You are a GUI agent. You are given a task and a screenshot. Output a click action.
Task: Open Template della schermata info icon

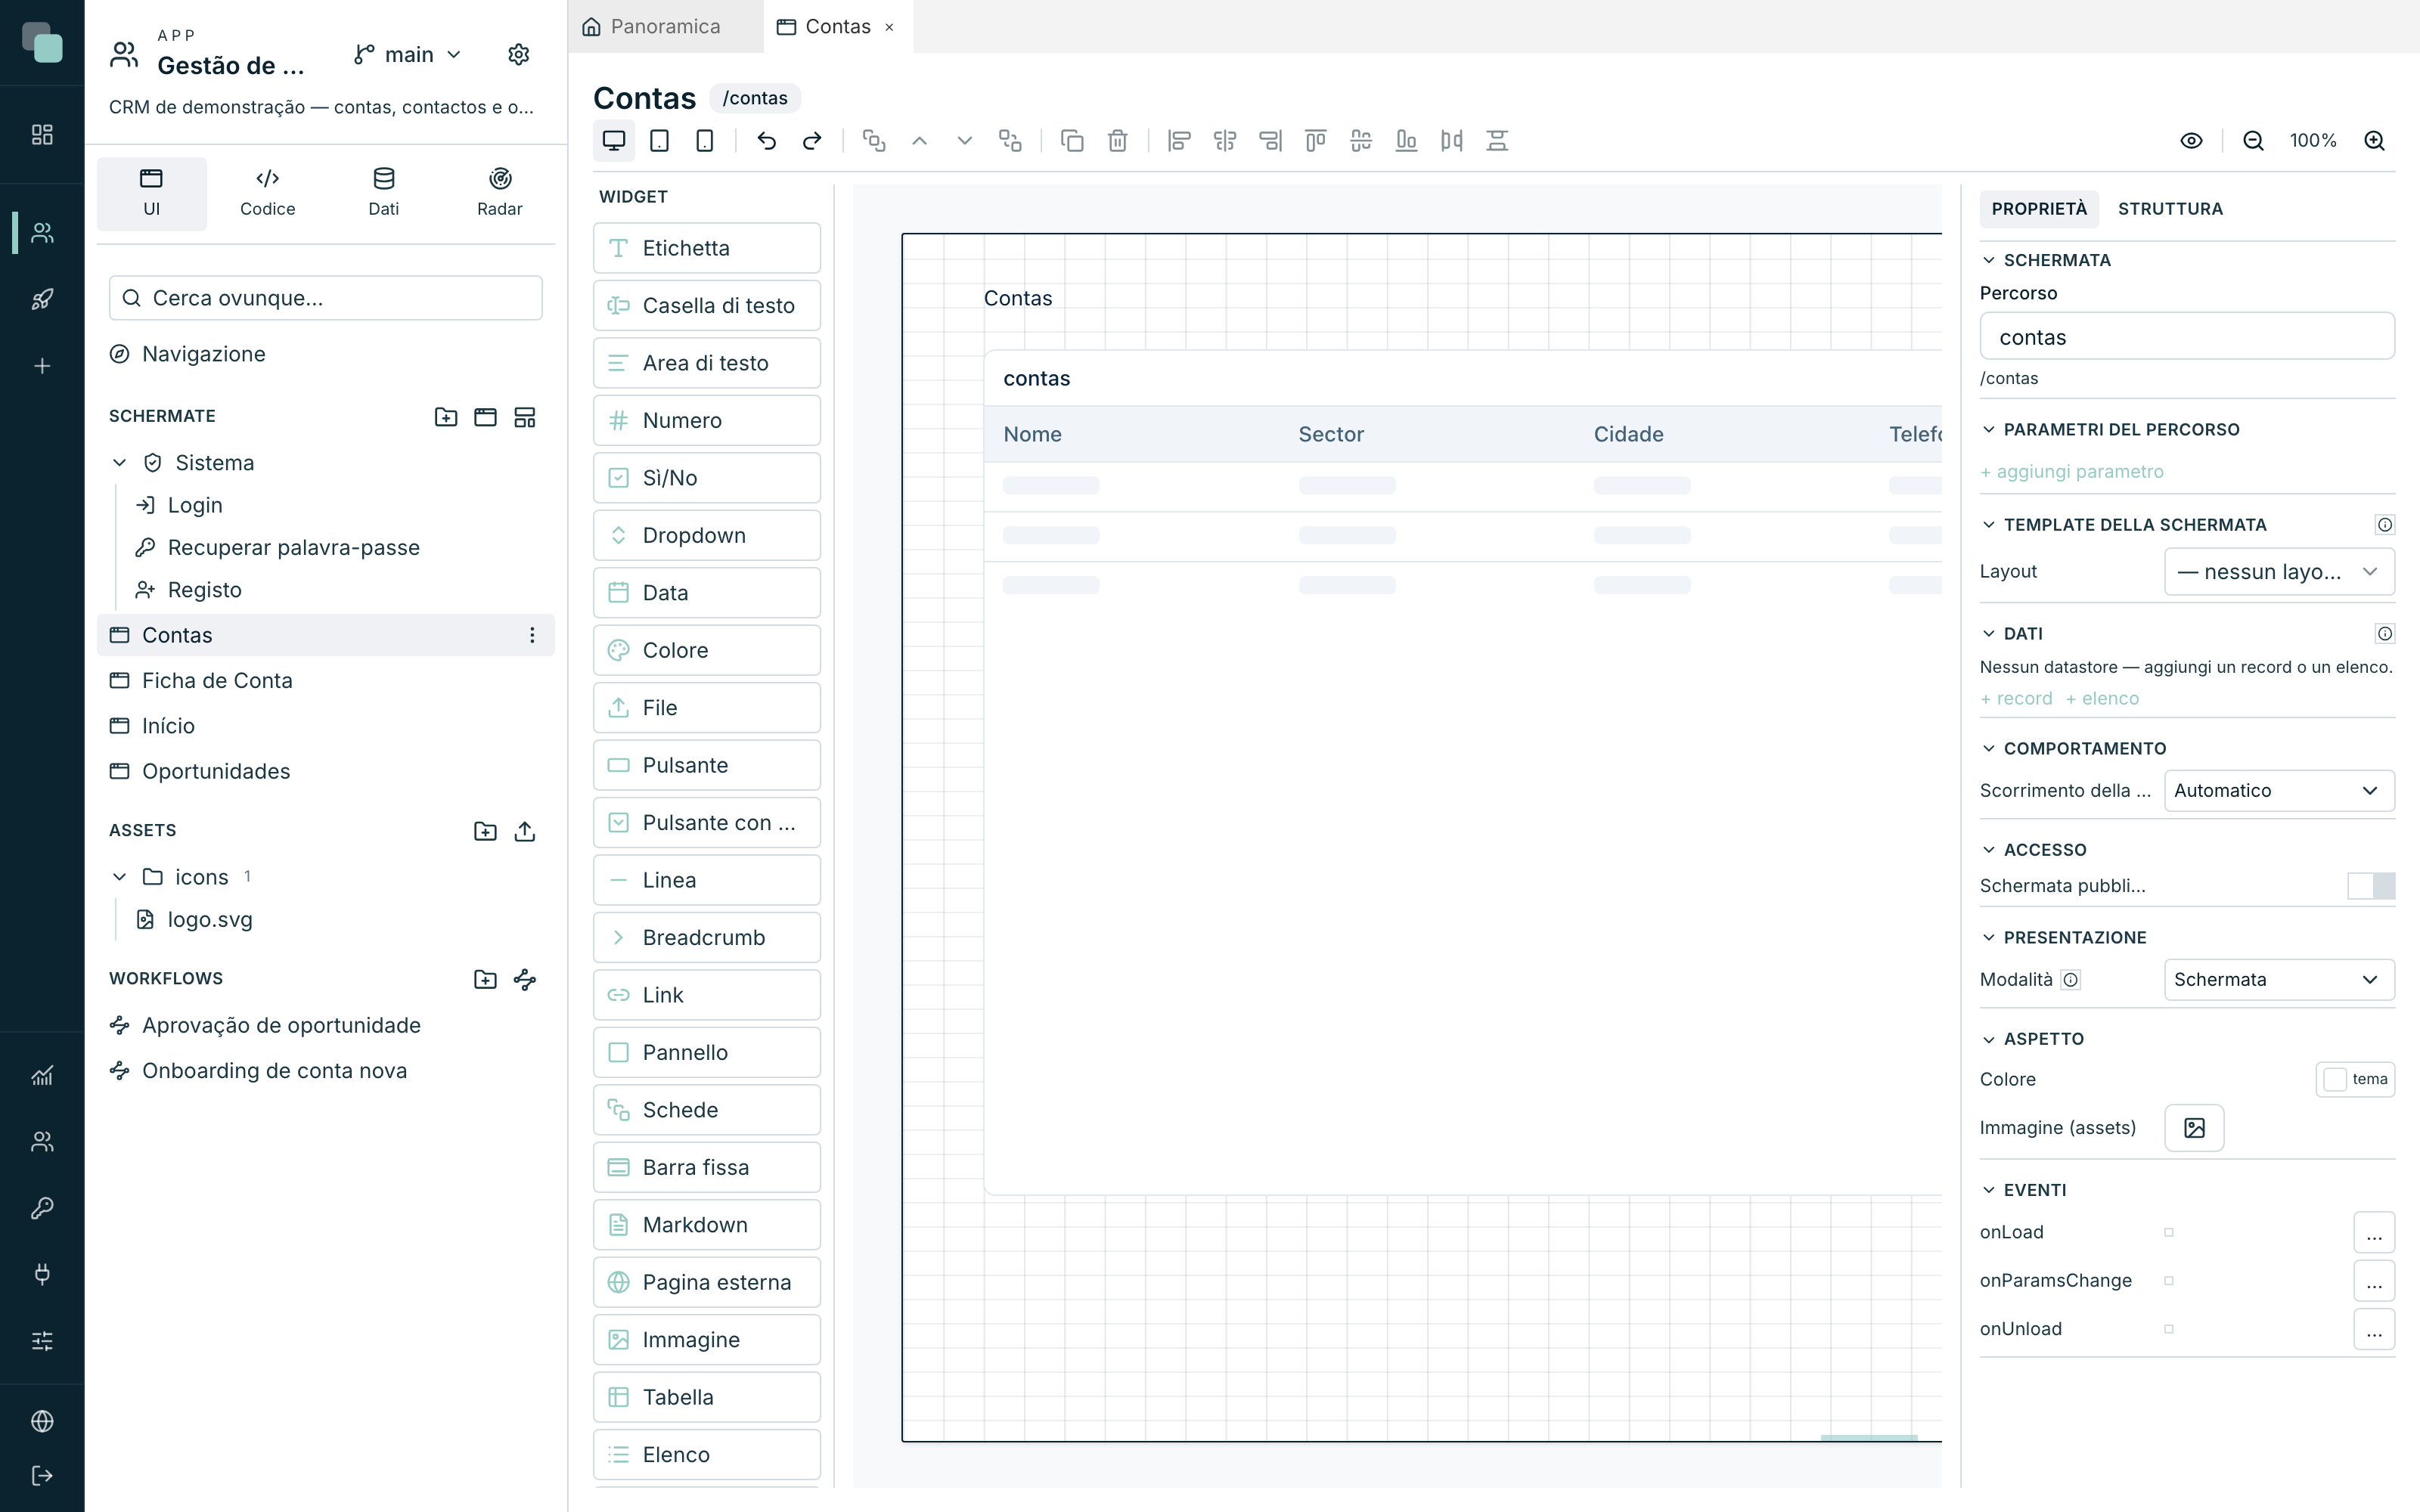pyautogui.click(x=2385, y=525)
